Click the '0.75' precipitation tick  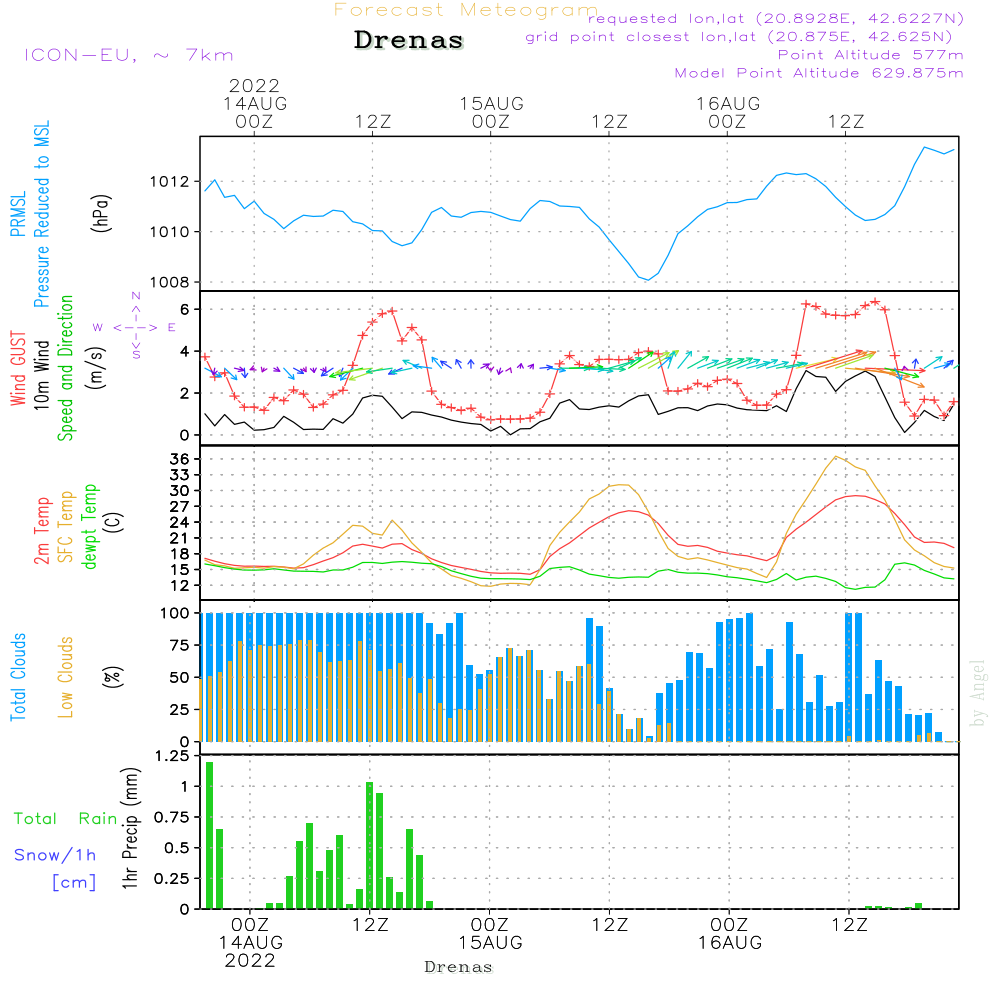[x=172, y=818]
